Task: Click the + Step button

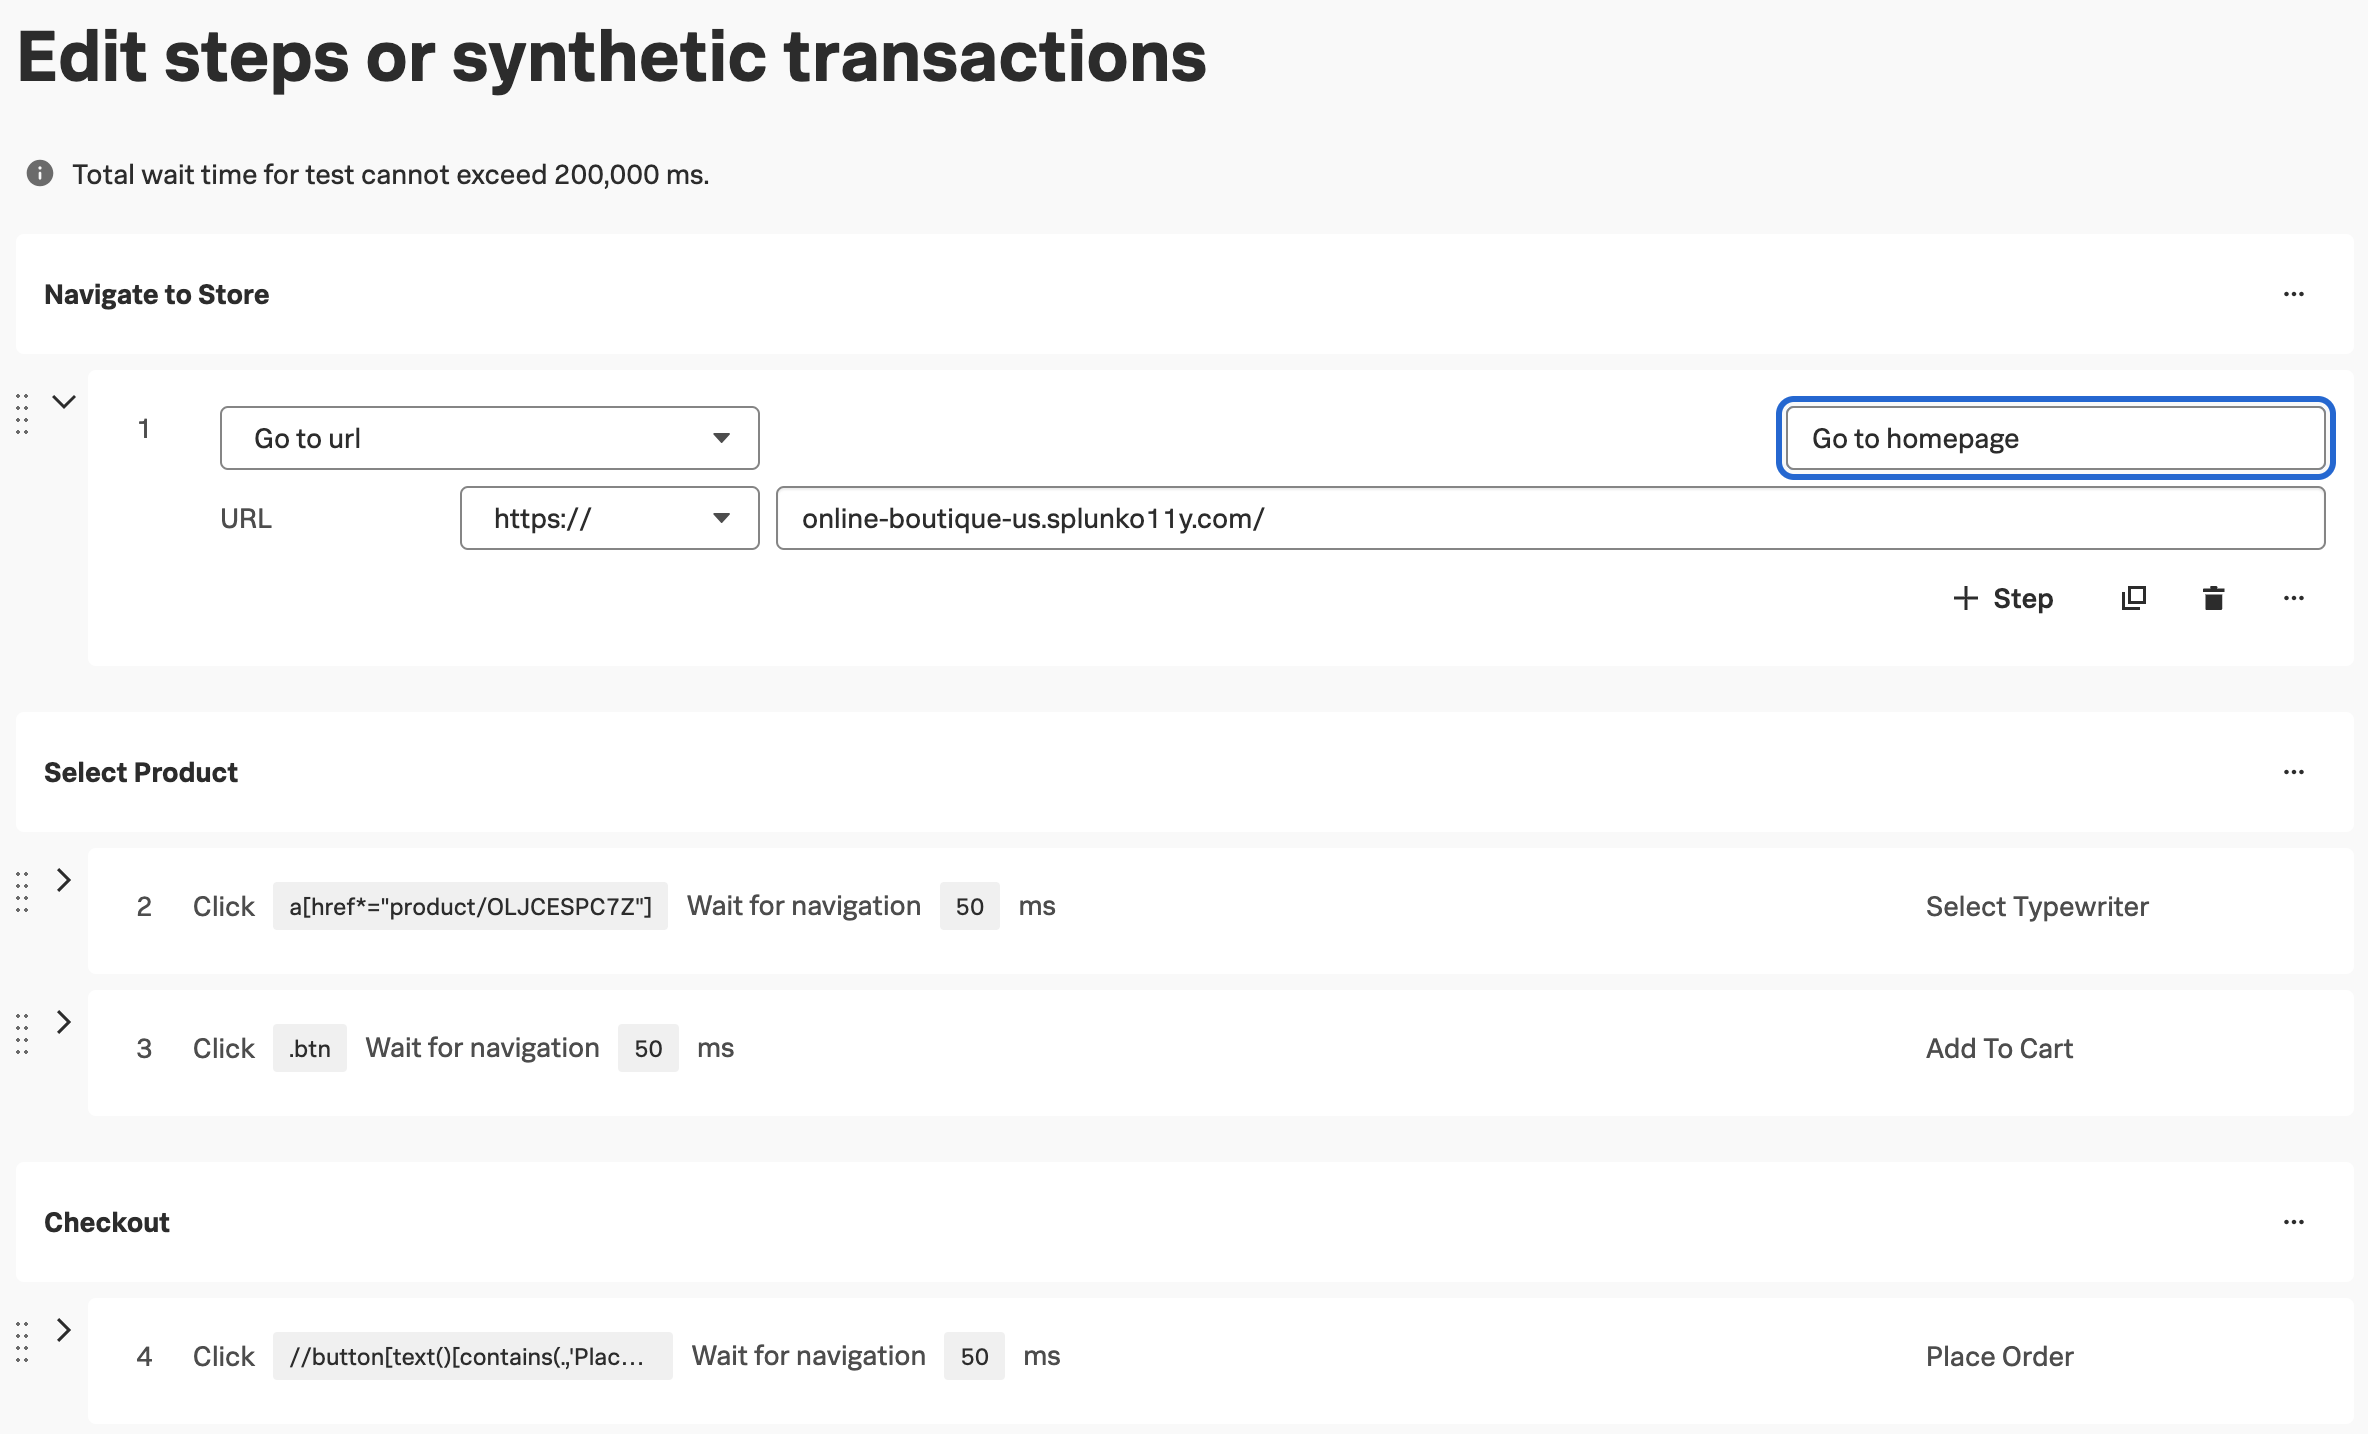Action: click(2003, 598)
